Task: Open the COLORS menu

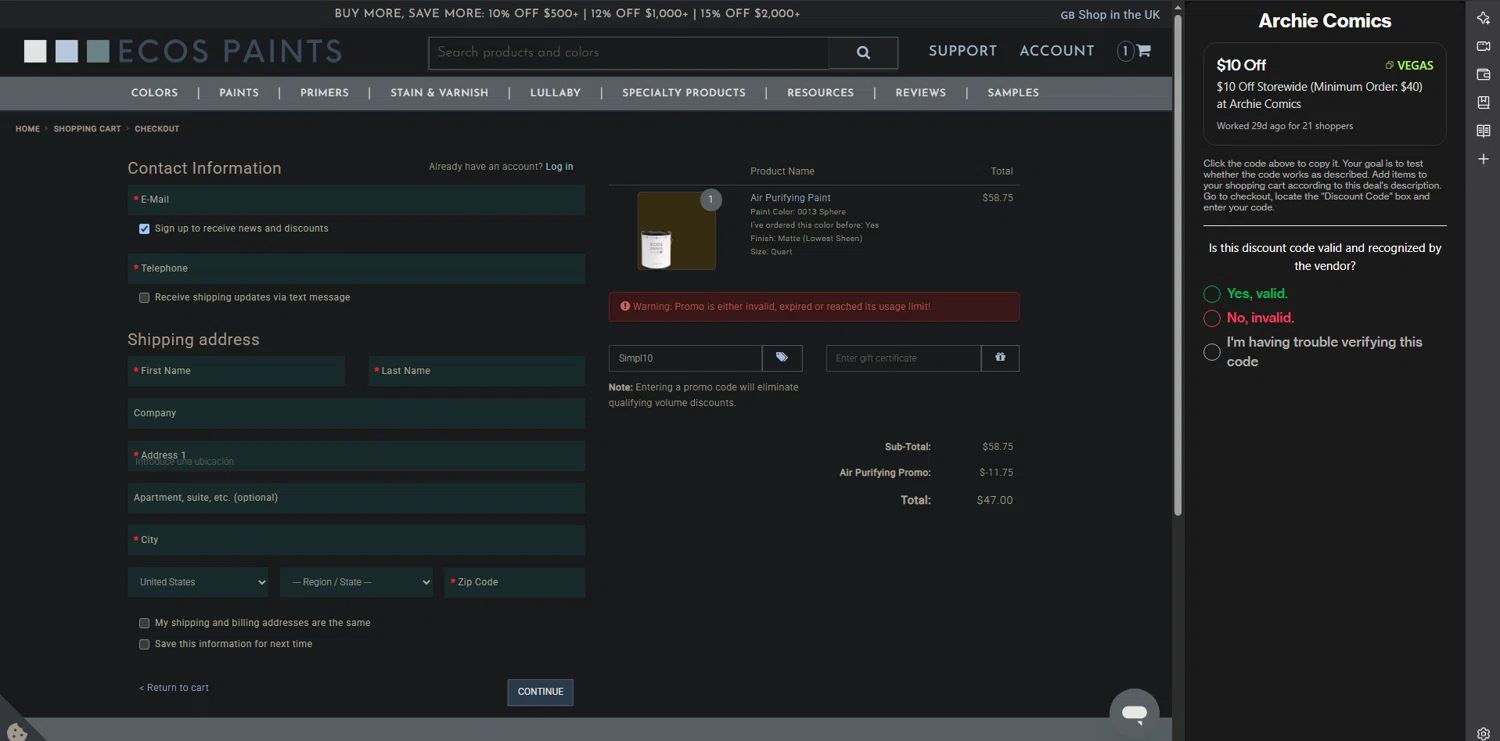Action: (154, 93)
